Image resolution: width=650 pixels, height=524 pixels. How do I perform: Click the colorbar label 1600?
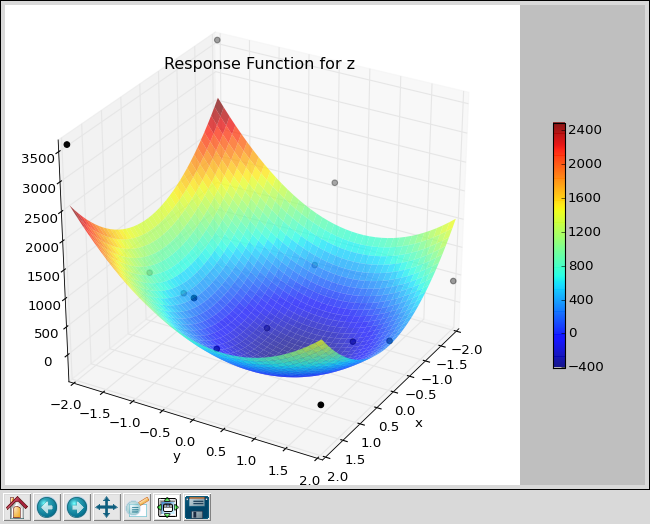(x=585, y=197)
